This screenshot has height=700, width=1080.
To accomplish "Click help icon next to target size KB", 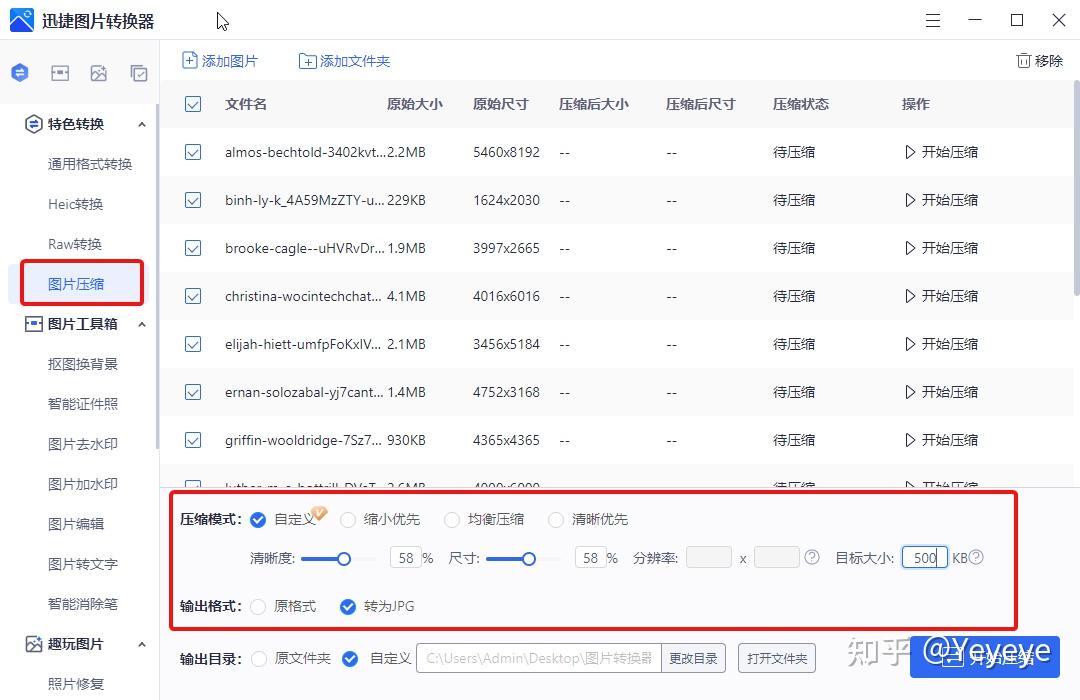I will (976, 557).
